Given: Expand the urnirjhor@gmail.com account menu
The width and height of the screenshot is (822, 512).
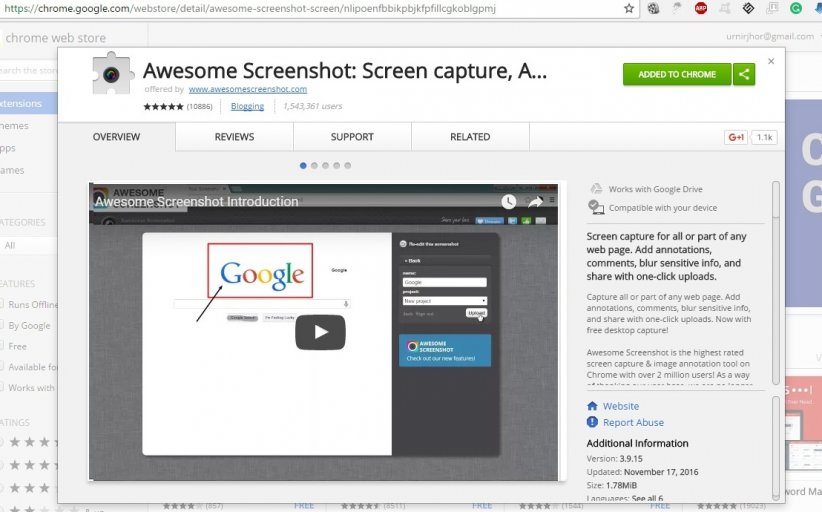Looking at the screenshot, I should click(x=771, y=36).
